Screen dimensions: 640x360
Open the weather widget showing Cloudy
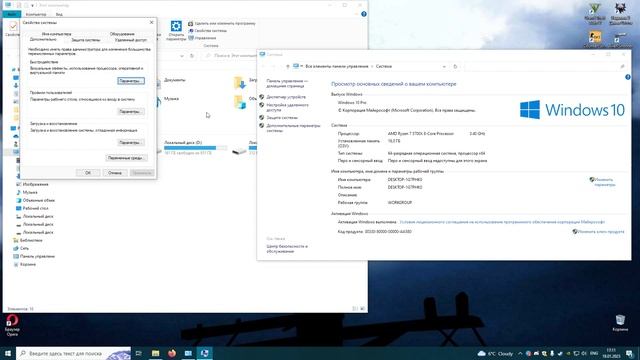point(495,353)
